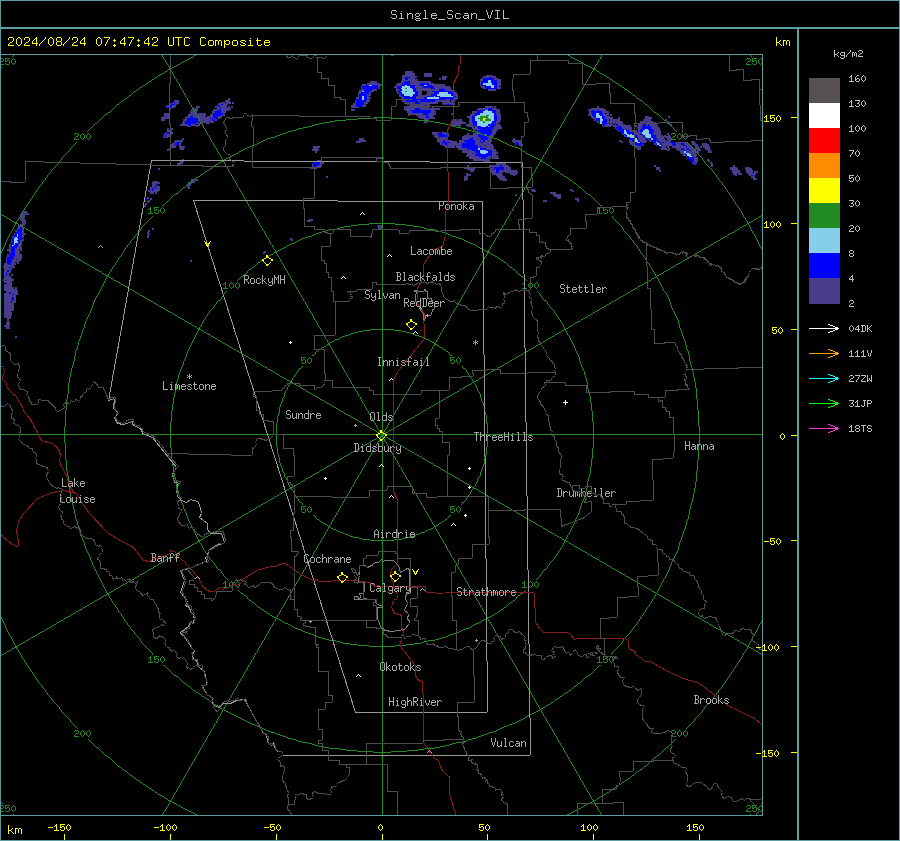Click the Sundre town label
The image size is (900, 841).
pyautogui.click(x=303, y=415)
